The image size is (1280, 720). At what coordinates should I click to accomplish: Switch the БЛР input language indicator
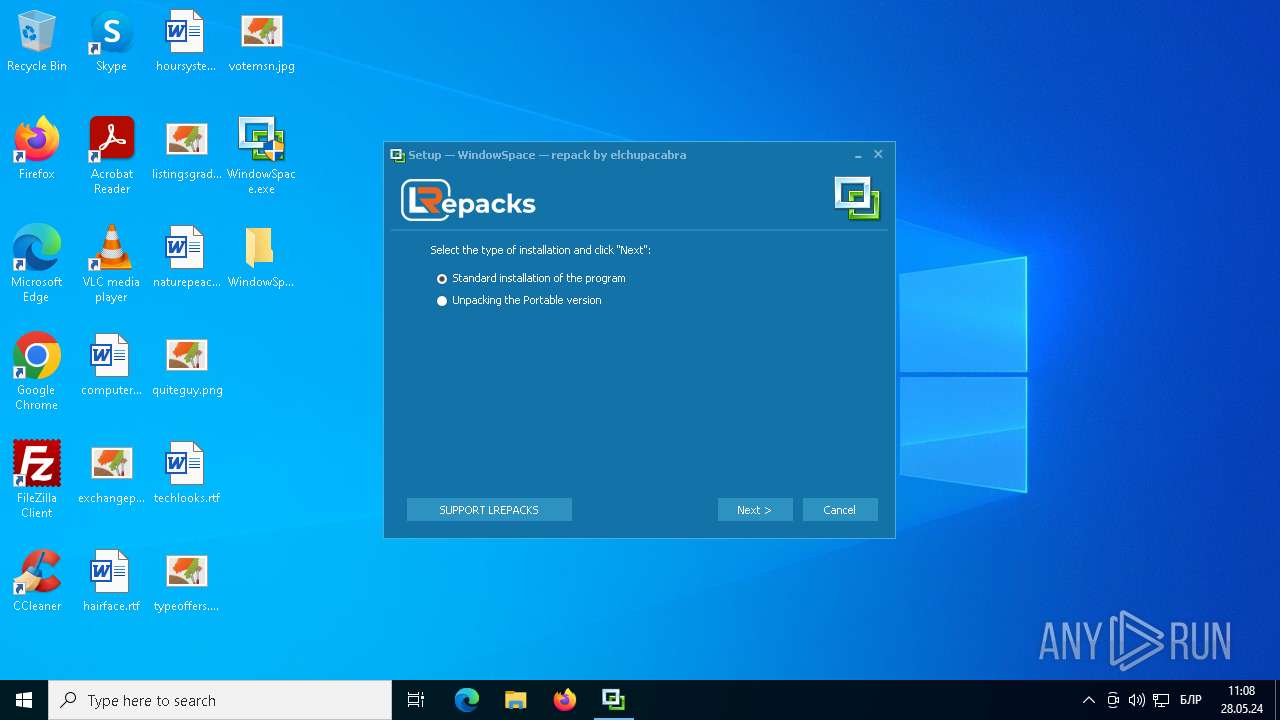[x=1191, y=700]
